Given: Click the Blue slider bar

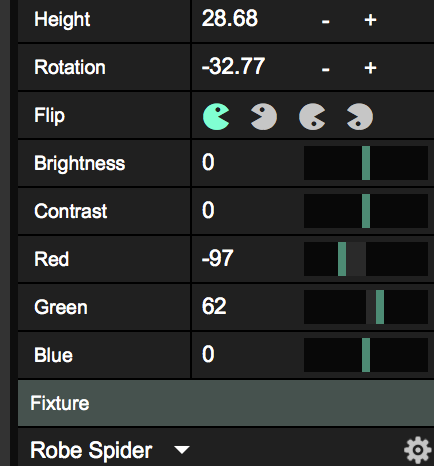Looking at the screenshot, I should [x=366, y=355].
